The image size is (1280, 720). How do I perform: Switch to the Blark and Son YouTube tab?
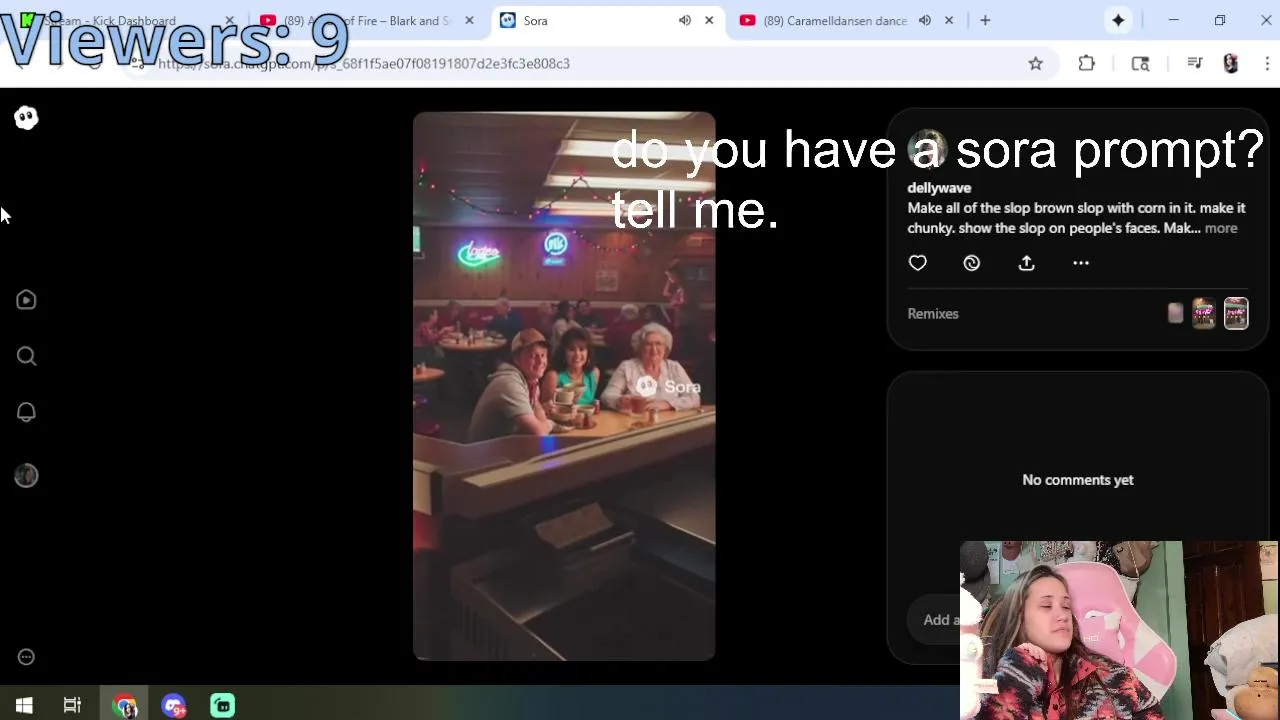tap(365, 20)
